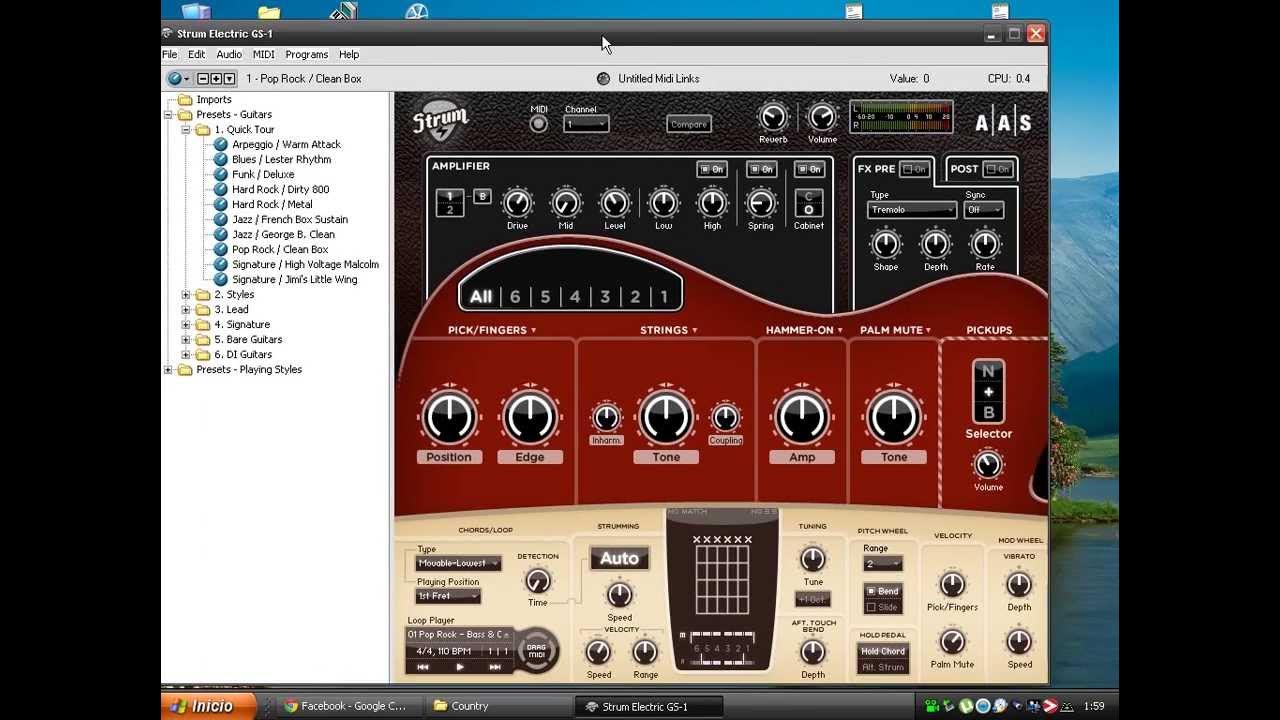Click the Midi Links icon in toolbar

tap(603, 78)
